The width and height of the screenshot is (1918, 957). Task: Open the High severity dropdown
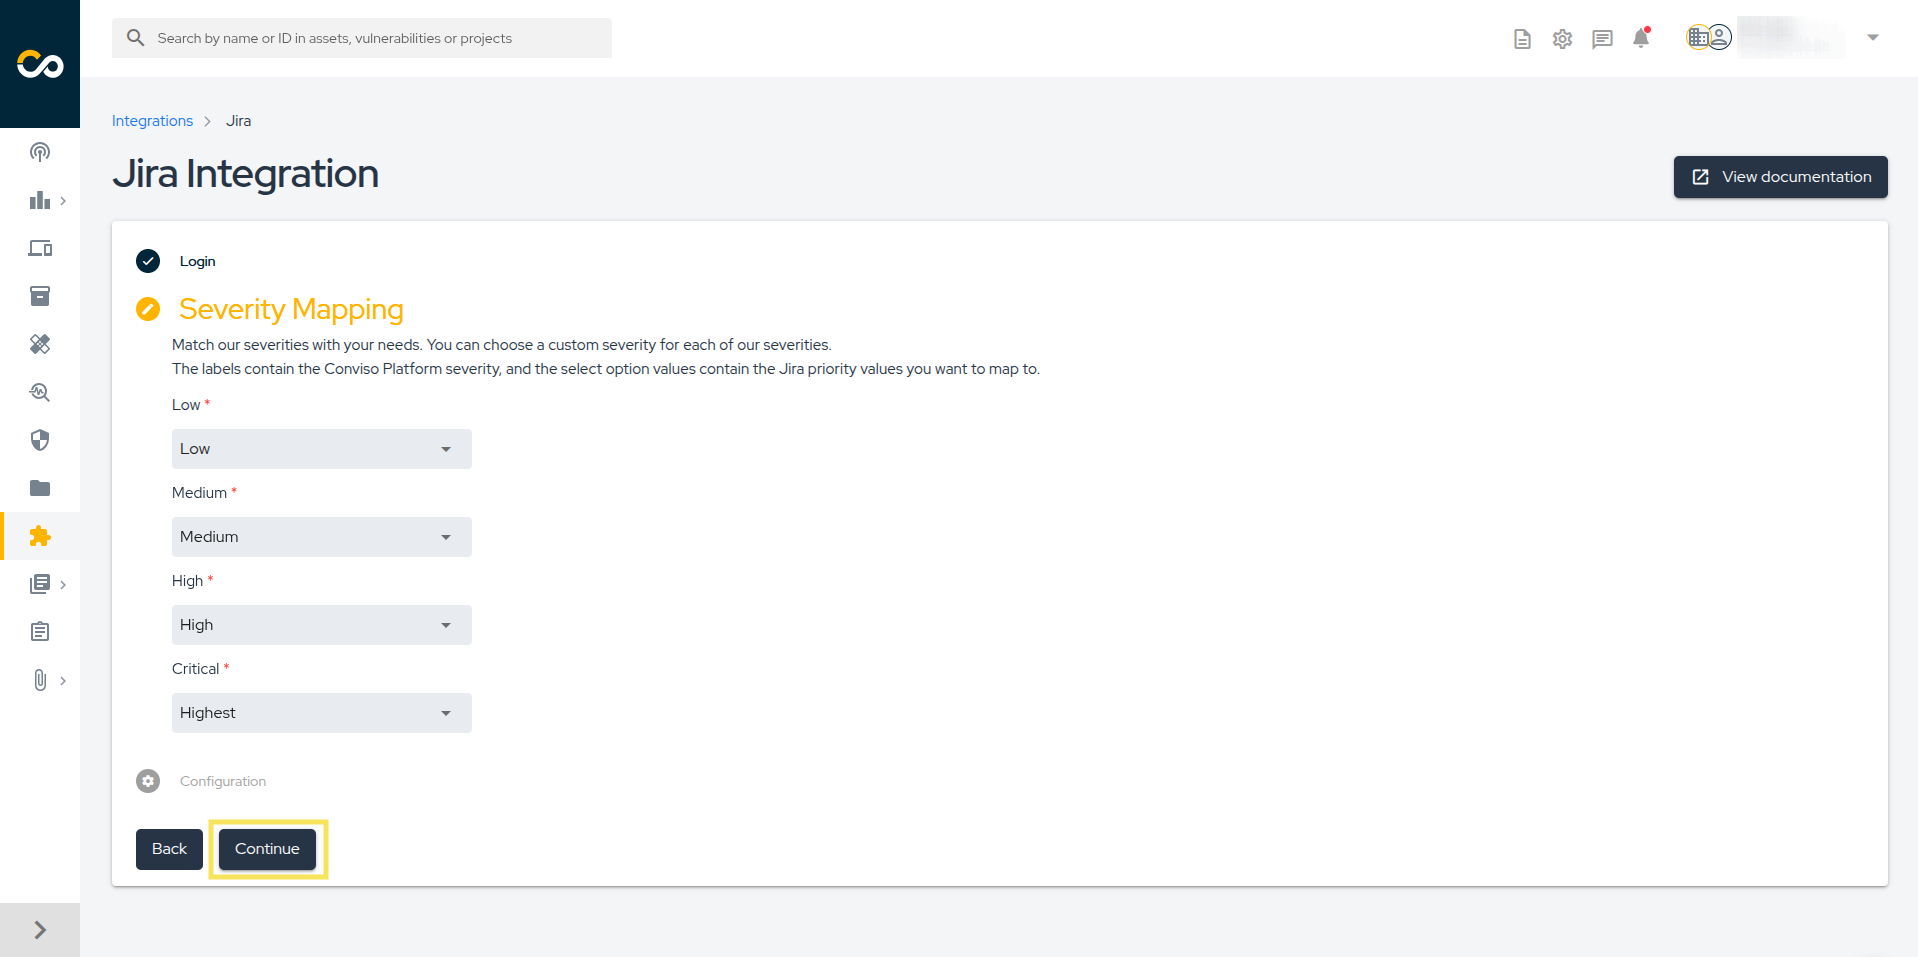point(321,625)
